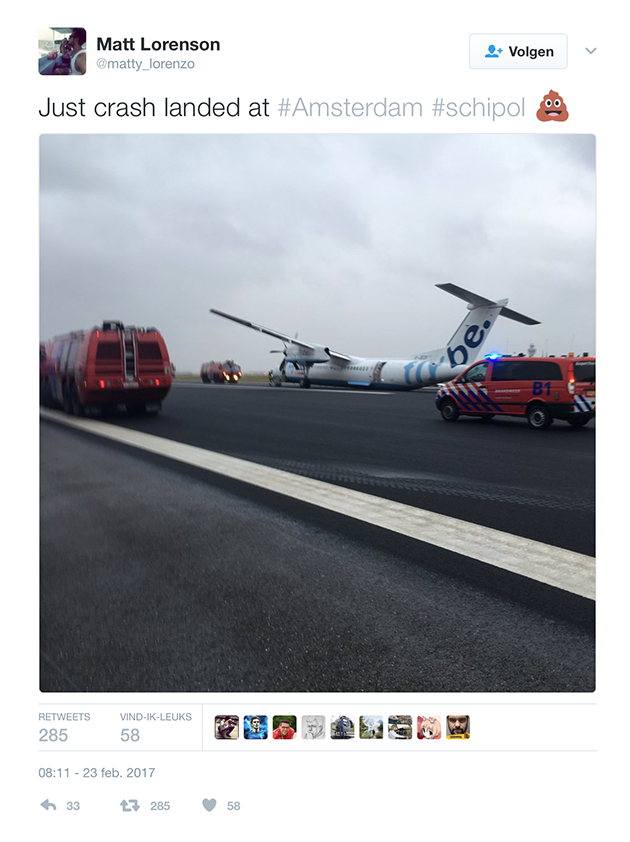
Task: Click the anime girl avatar
Action: [x=429, y=727]
